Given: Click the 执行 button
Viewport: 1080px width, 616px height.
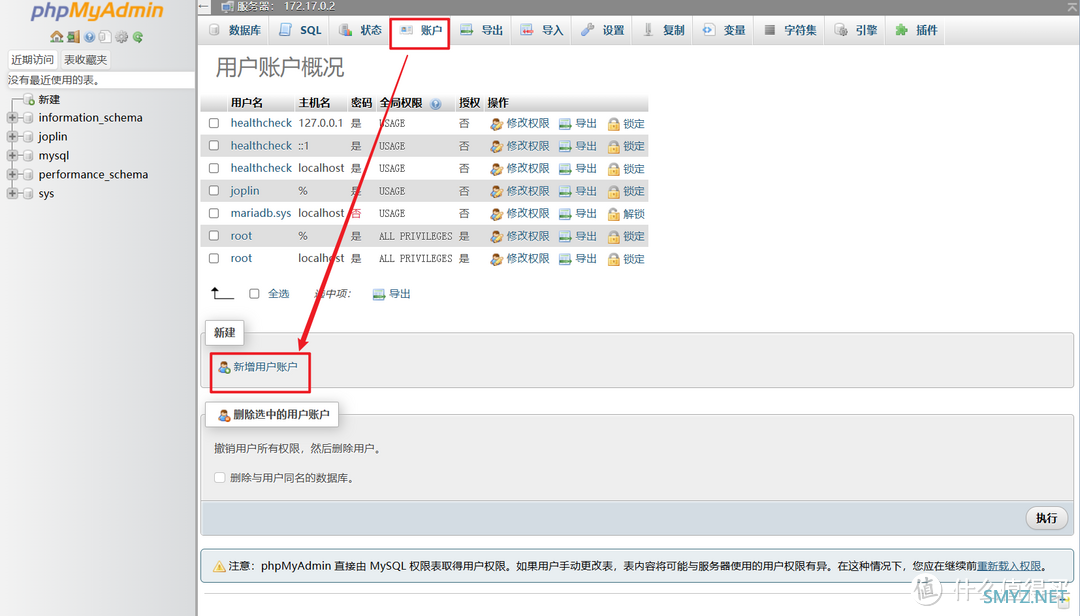Looking at the screenshot, I should click(1046, 518).
